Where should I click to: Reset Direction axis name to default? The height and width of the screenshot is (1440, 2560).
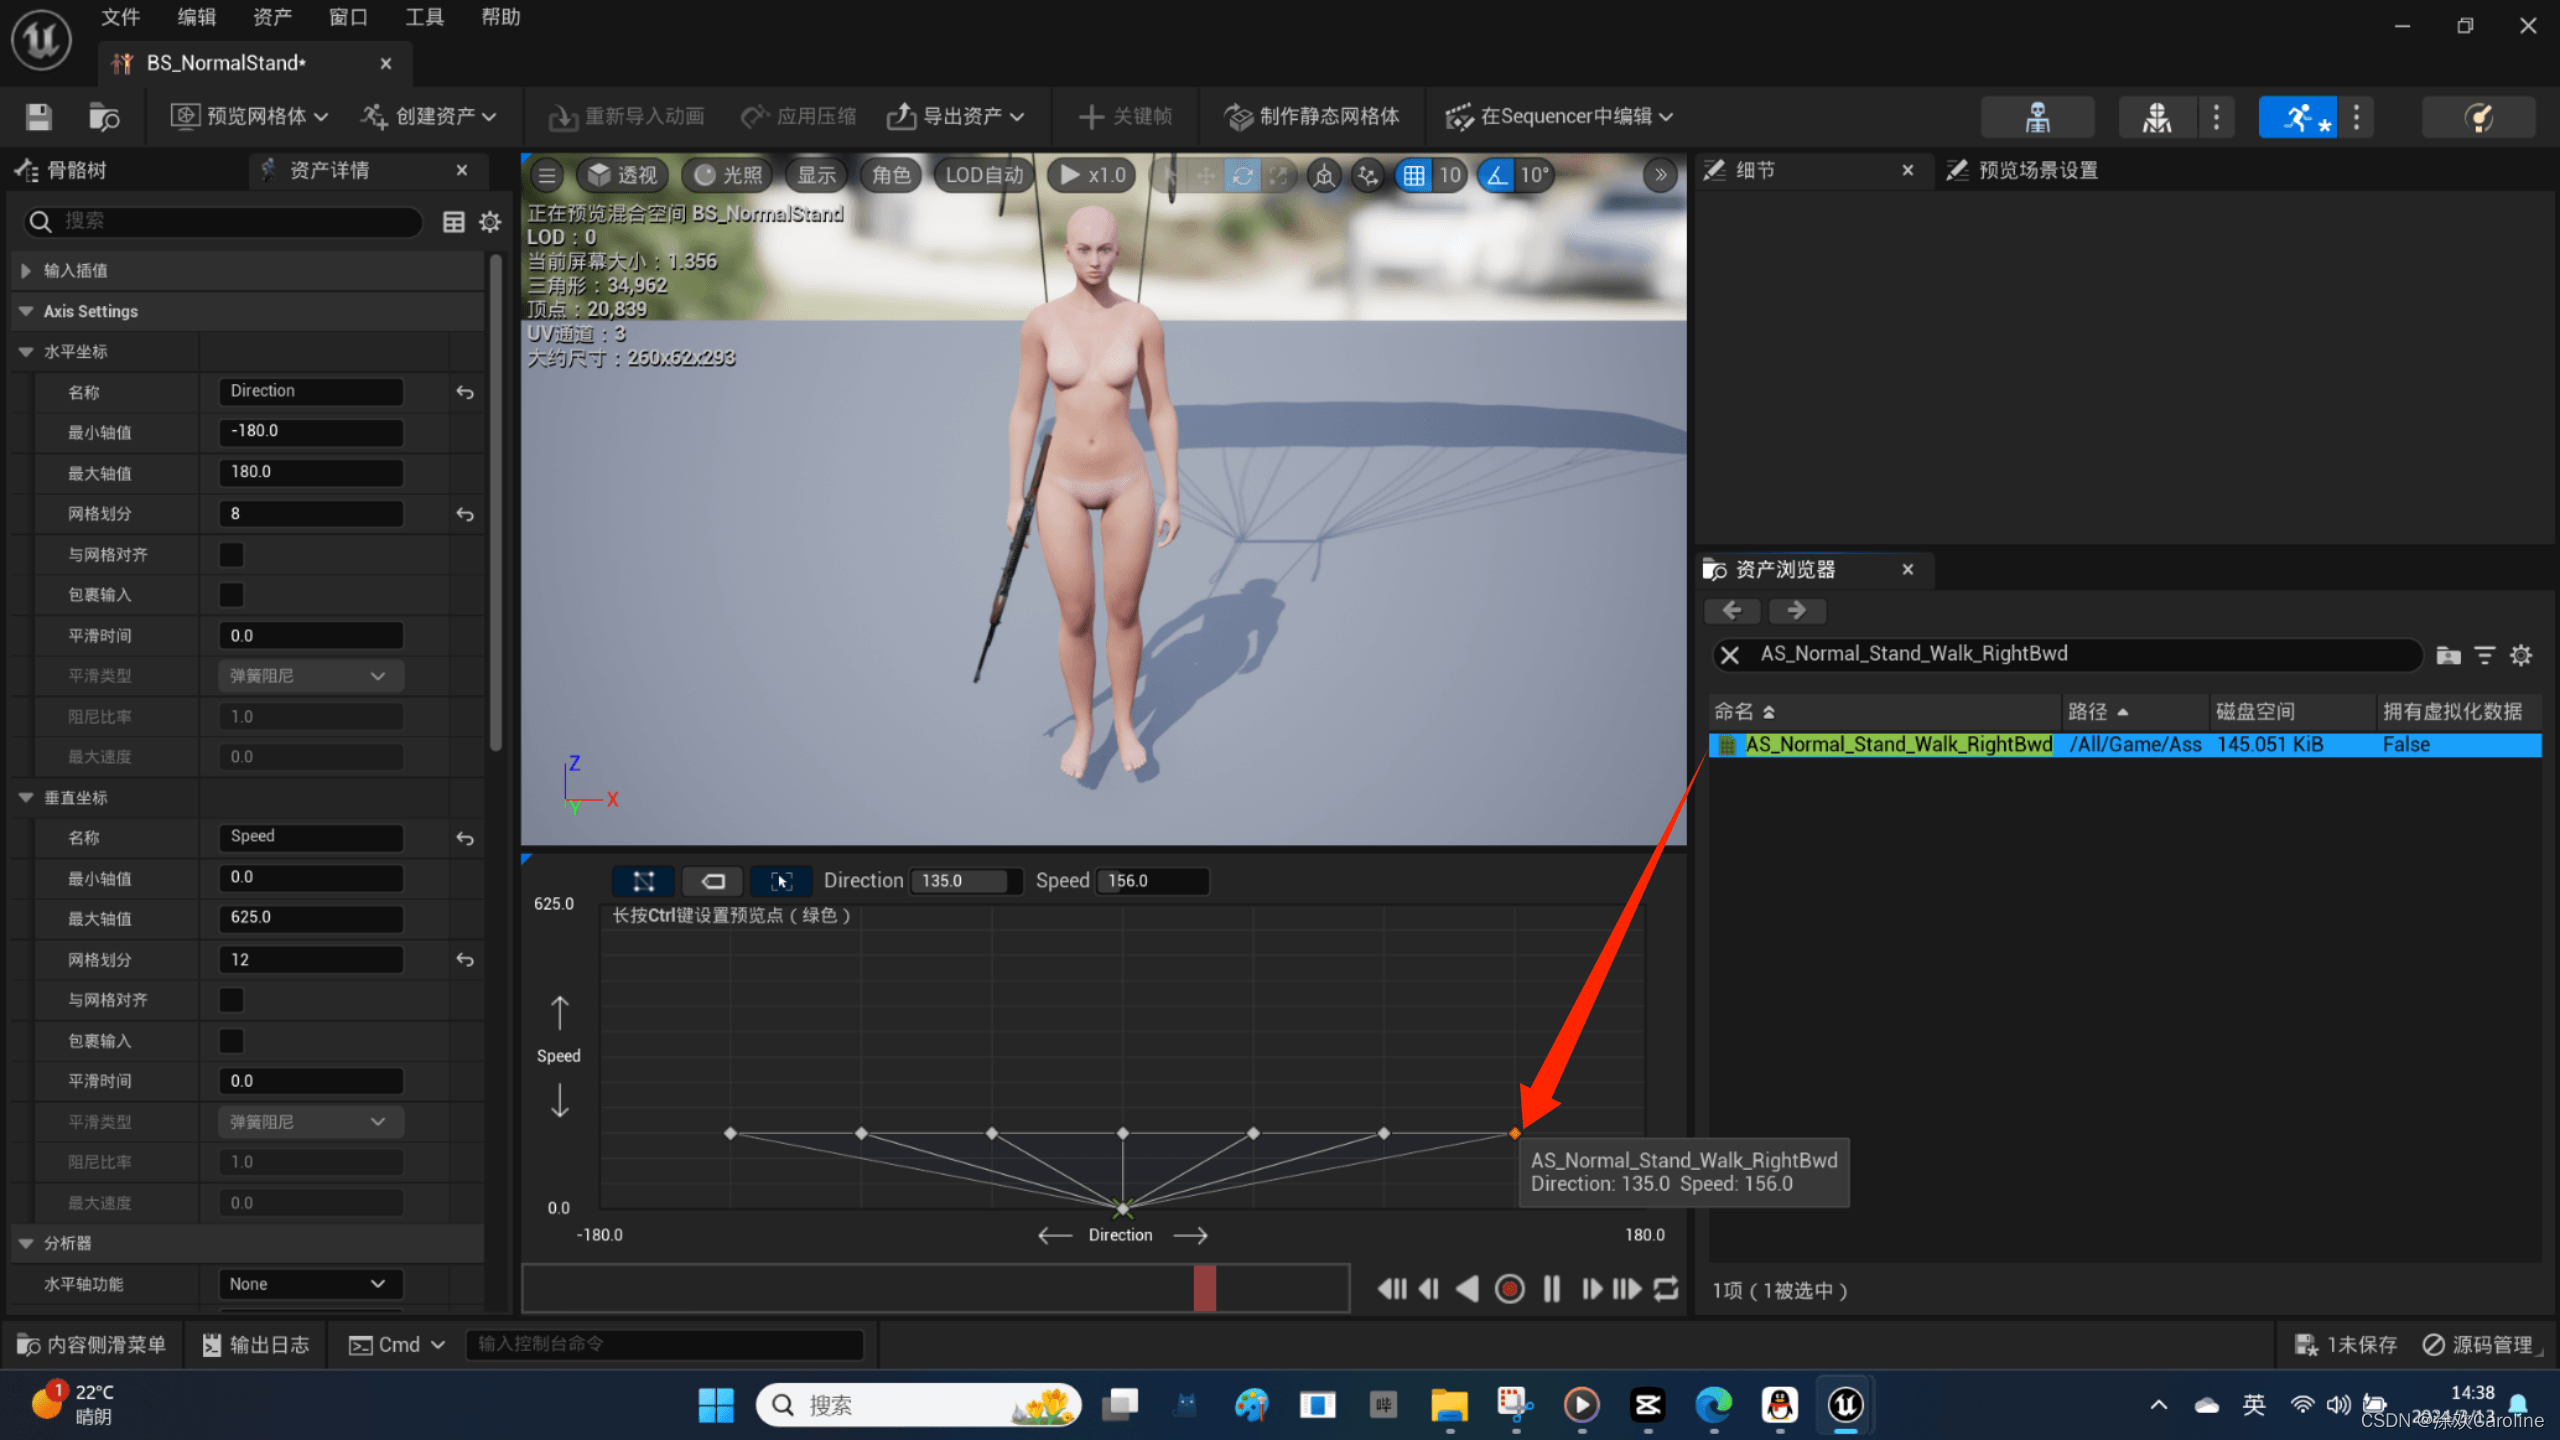pyautogui.click(x=465, y=392)
